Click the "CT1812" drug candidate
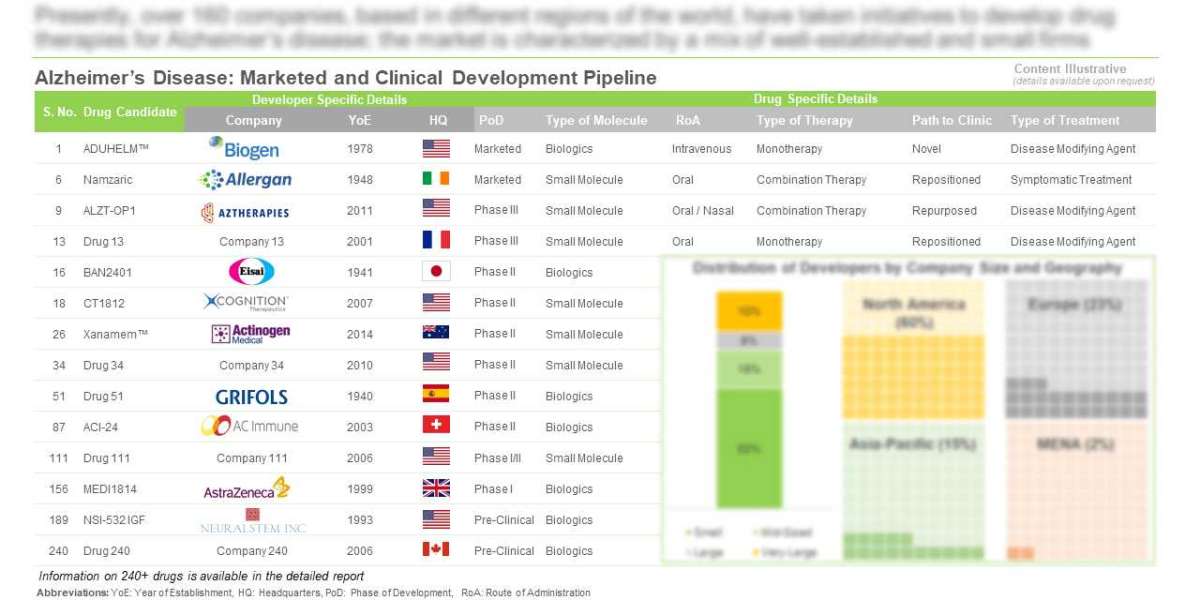 point(103,304)
